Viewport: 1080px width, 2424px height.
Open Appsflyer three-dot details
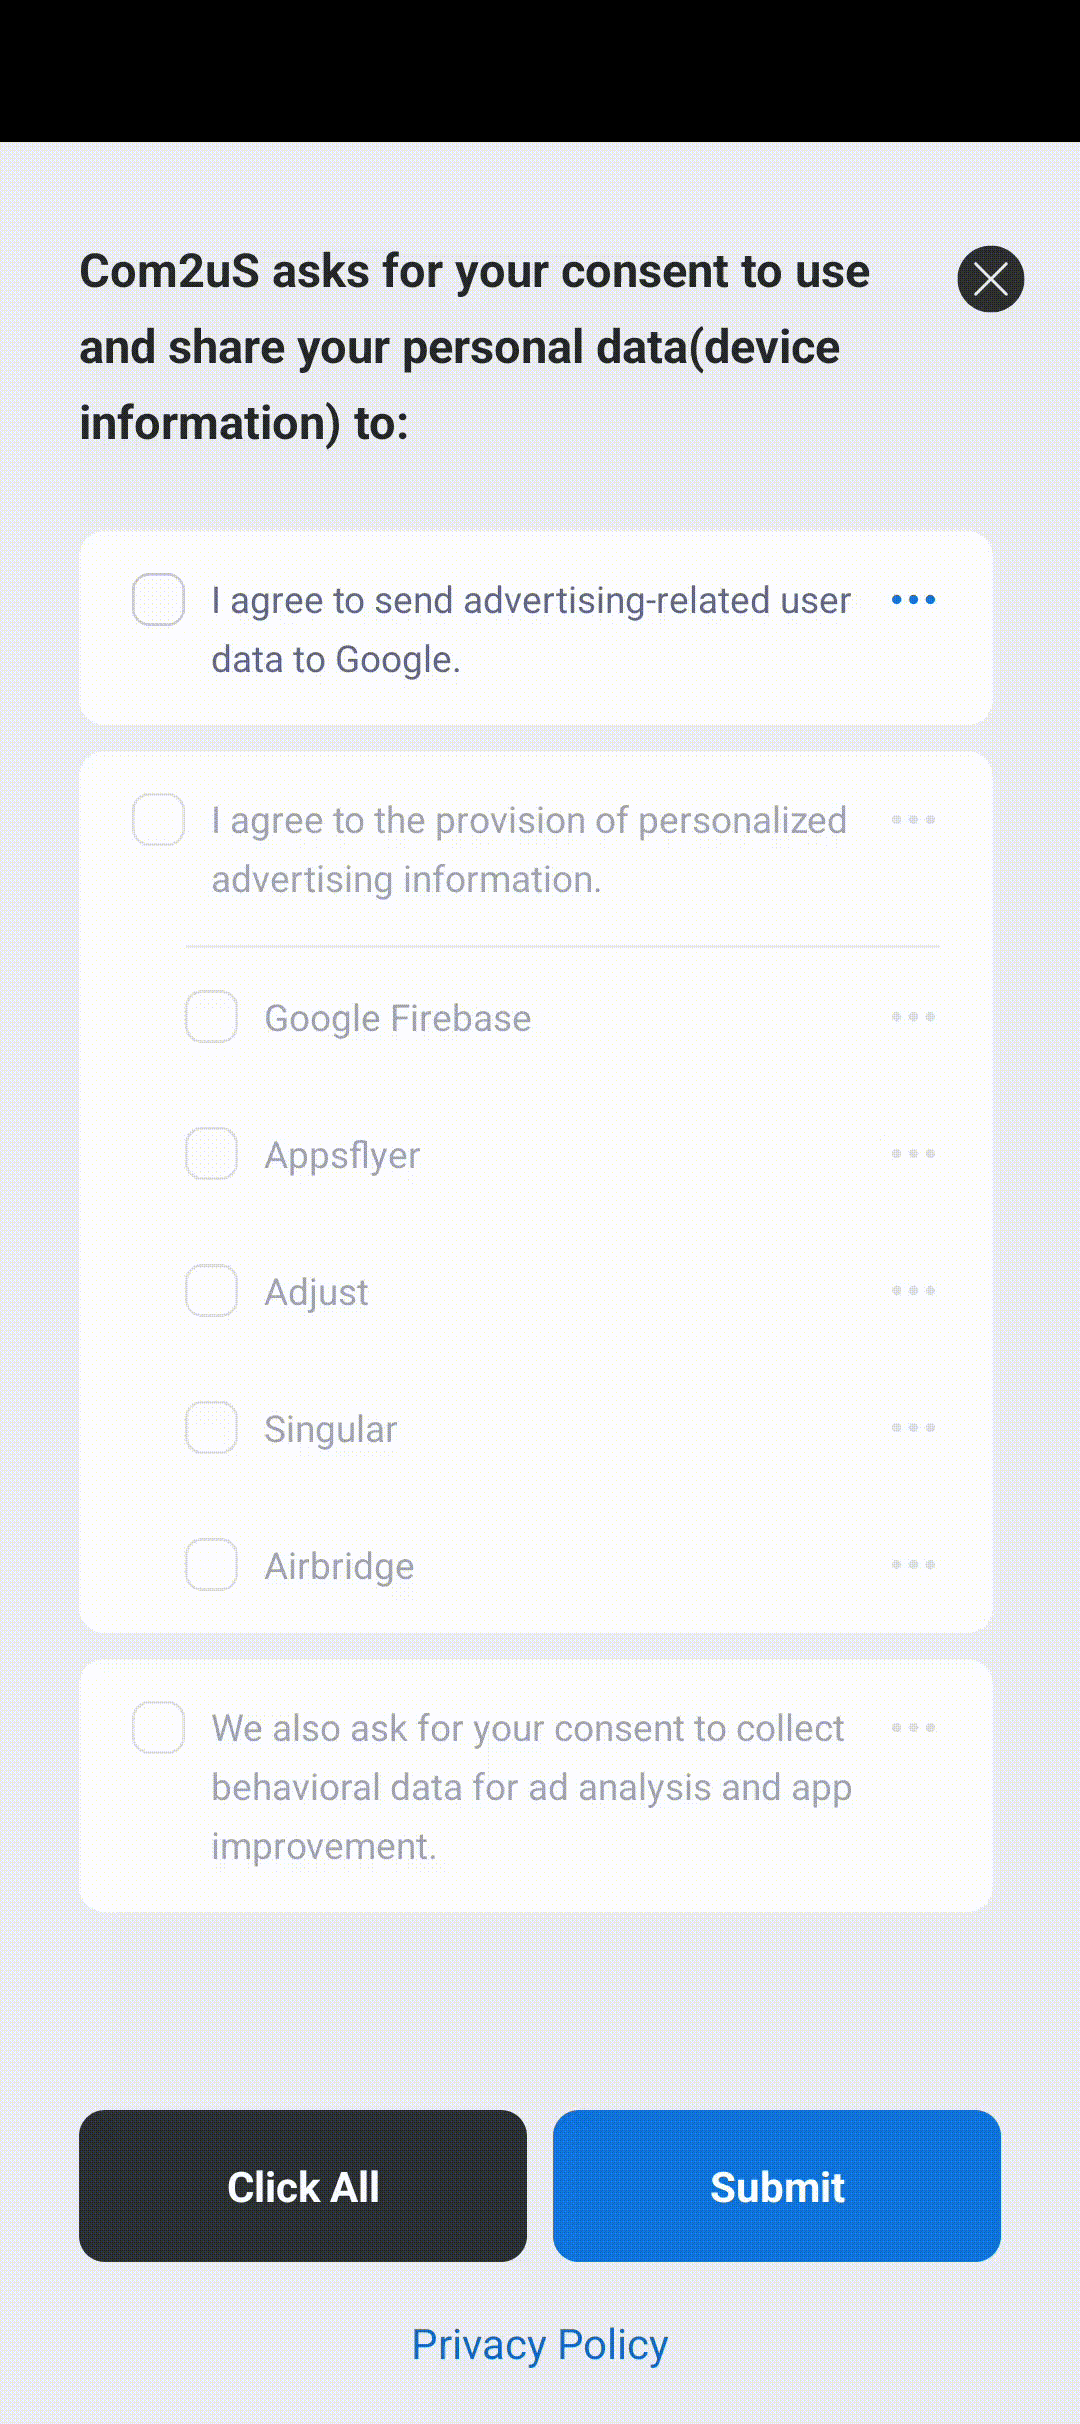point(913,1154)
